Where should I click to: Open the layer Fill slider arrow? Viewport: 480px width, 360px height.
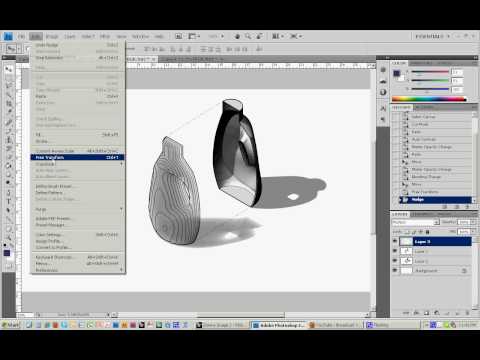coord(473,232)
